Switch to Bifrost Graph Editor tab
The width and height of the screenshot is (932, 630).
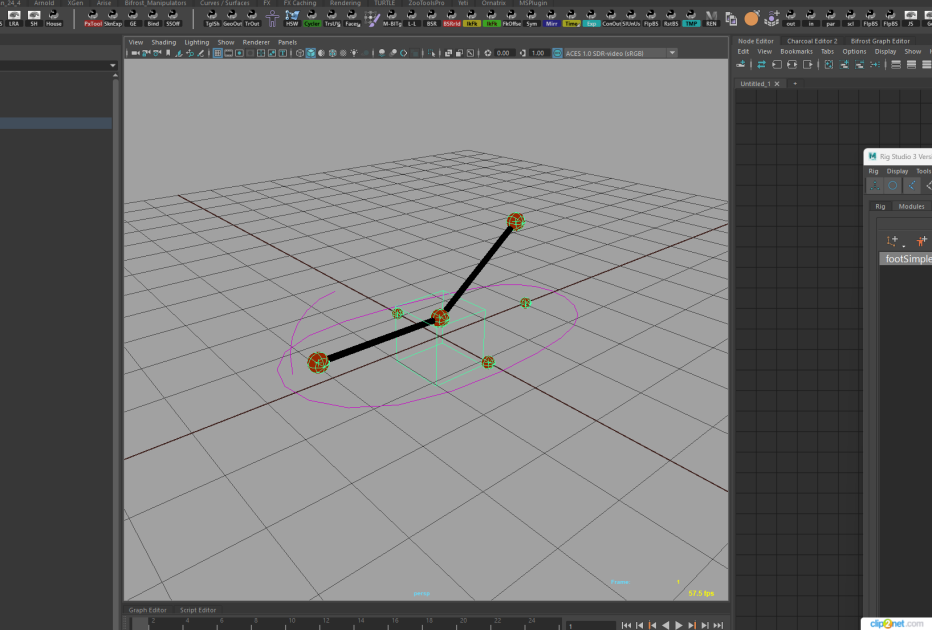coord(880,41)
